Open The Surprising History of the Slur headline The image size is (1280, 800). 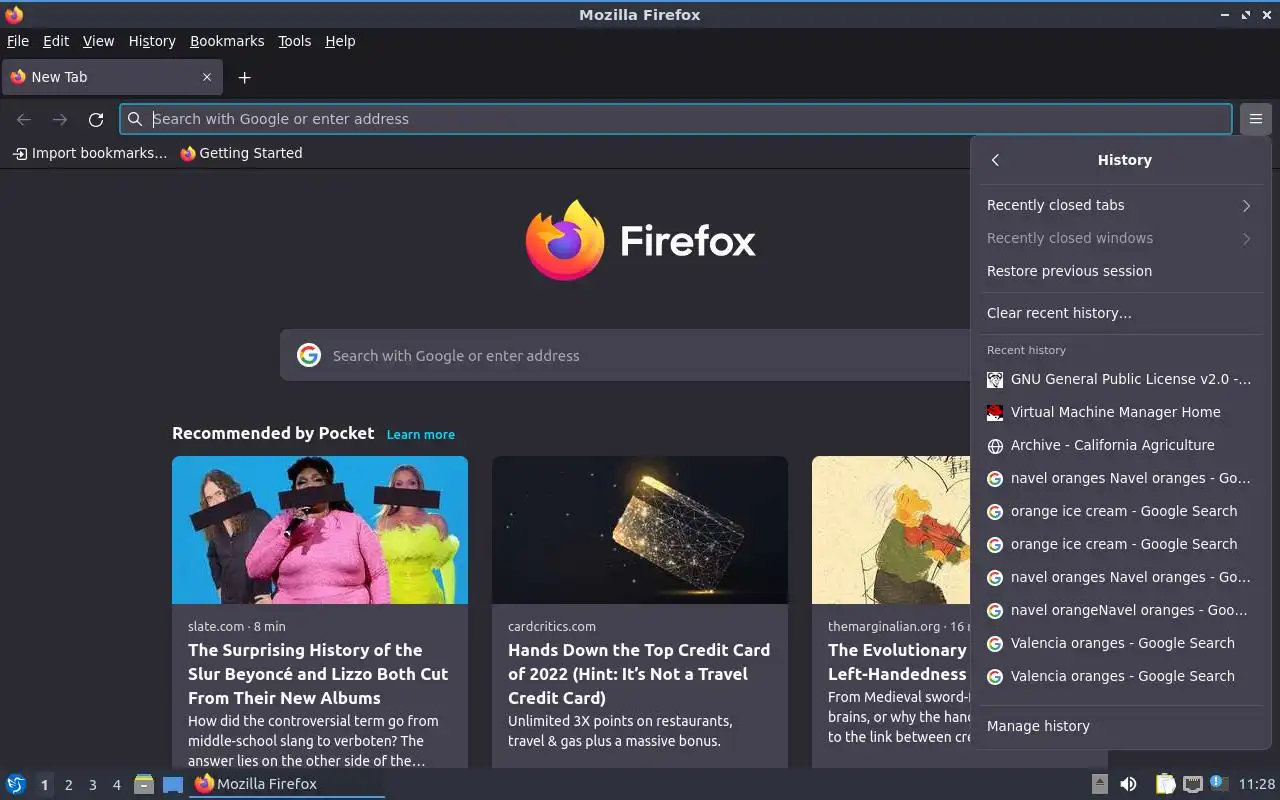click(x=318, y=674)
